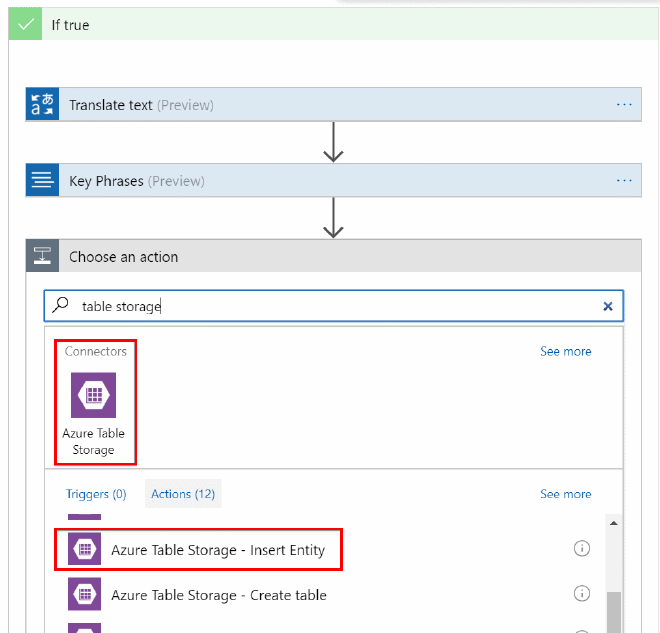Clear the table storage search text
This screenshot has width=660, height=633.
click(x=607, y=306)
